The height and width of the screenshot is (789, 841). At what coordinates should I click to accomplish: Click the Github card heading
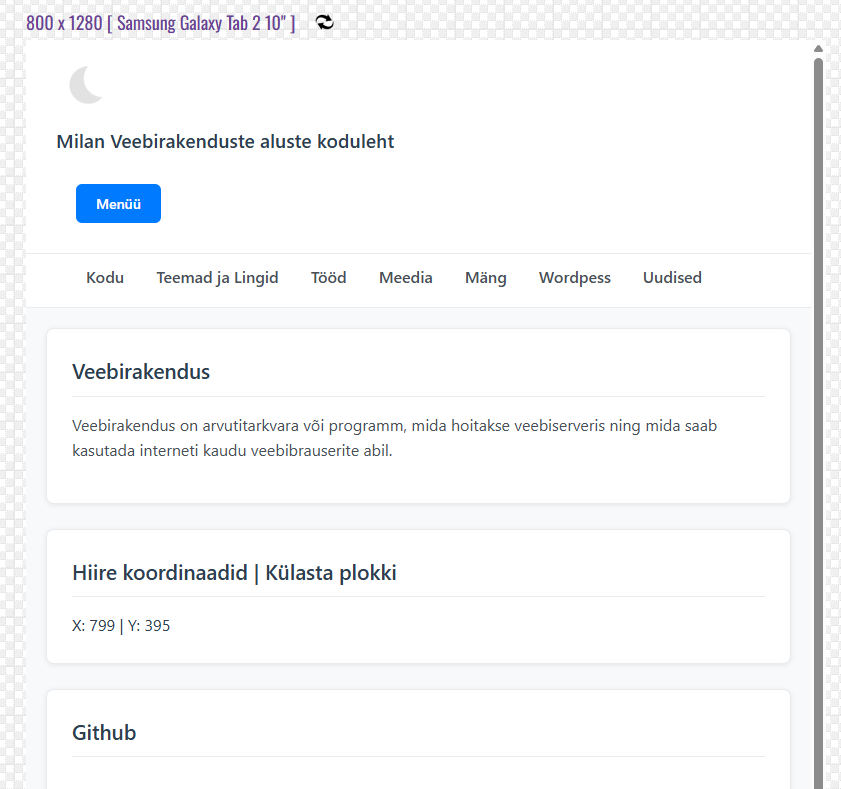104,733
